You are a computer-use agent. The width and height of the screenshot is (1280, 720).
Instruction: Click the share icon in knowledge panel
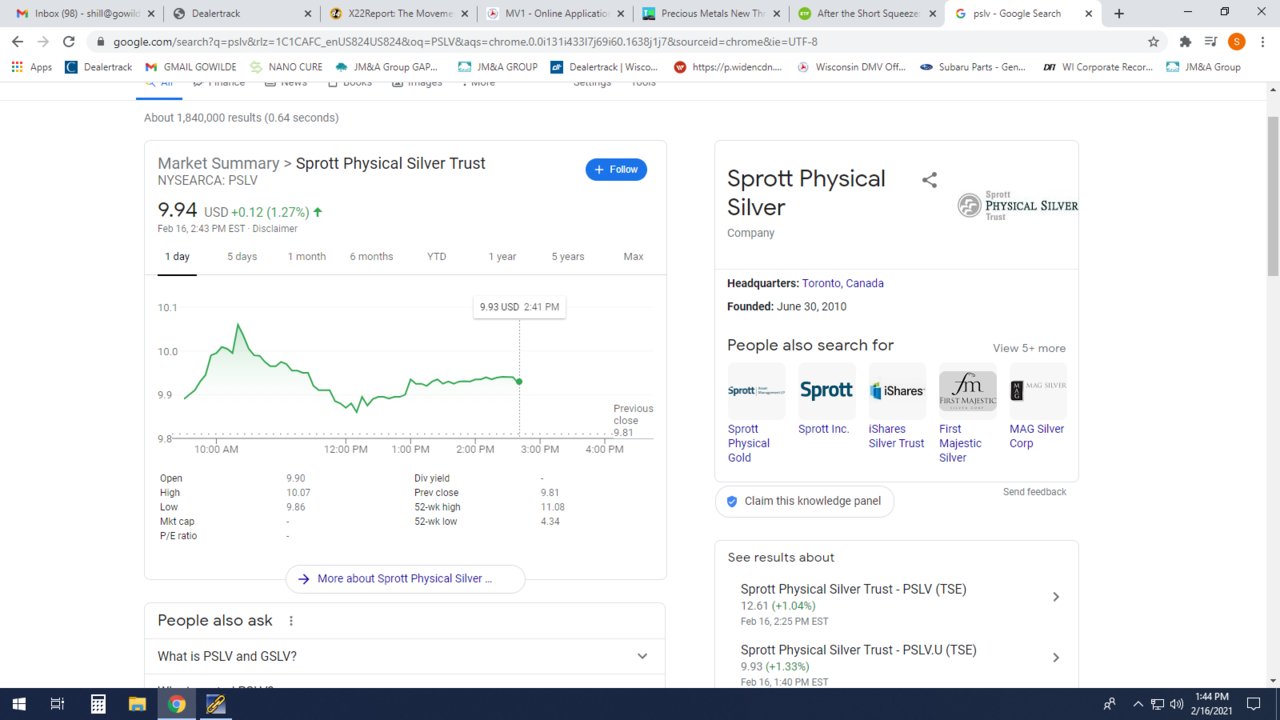tap(929, 180)
